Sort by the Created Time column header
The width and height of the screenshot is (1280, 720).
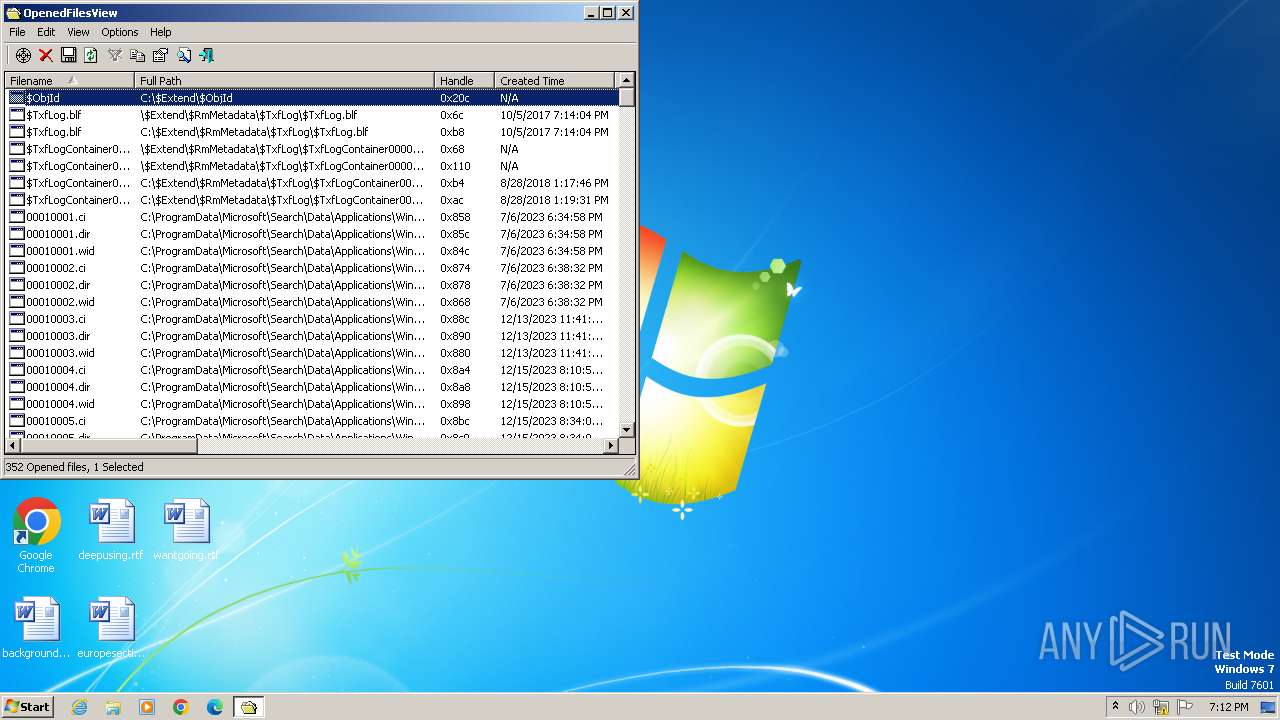pyautogui.click(x=555, y=80)
